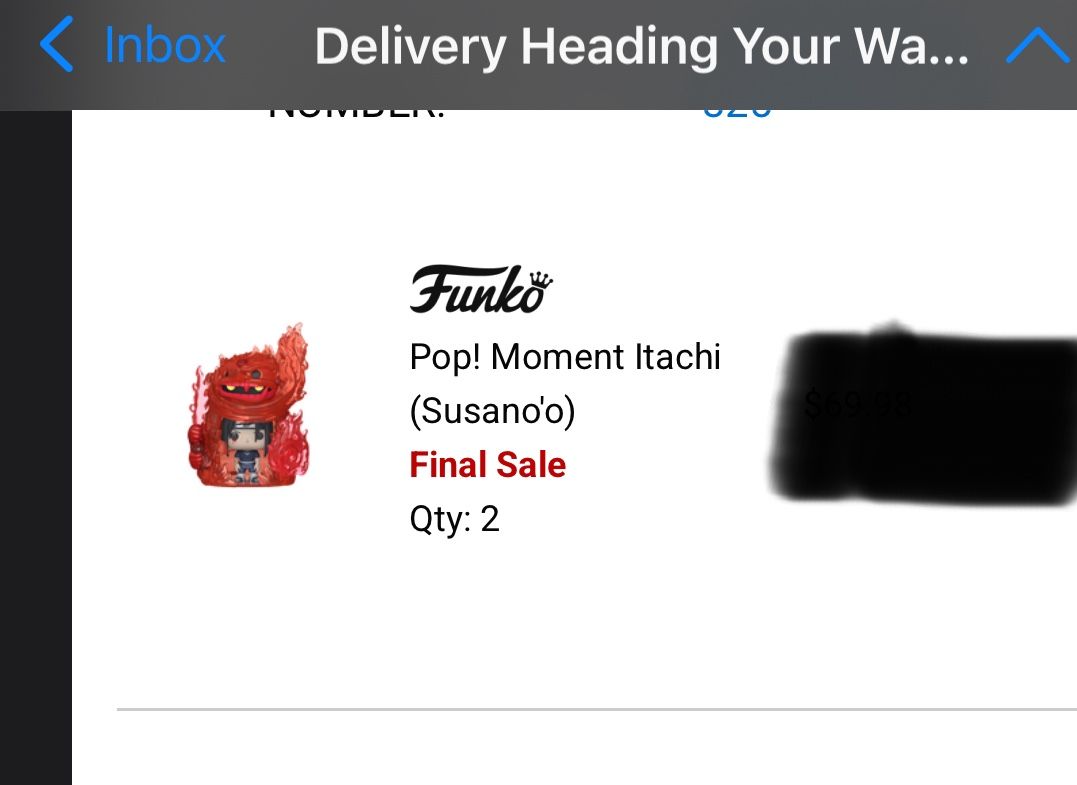This screenshot has width=1077, height=785.
Task: Tap the left-pointing arrow beside Inbox
Action: [x=57, y=45]
